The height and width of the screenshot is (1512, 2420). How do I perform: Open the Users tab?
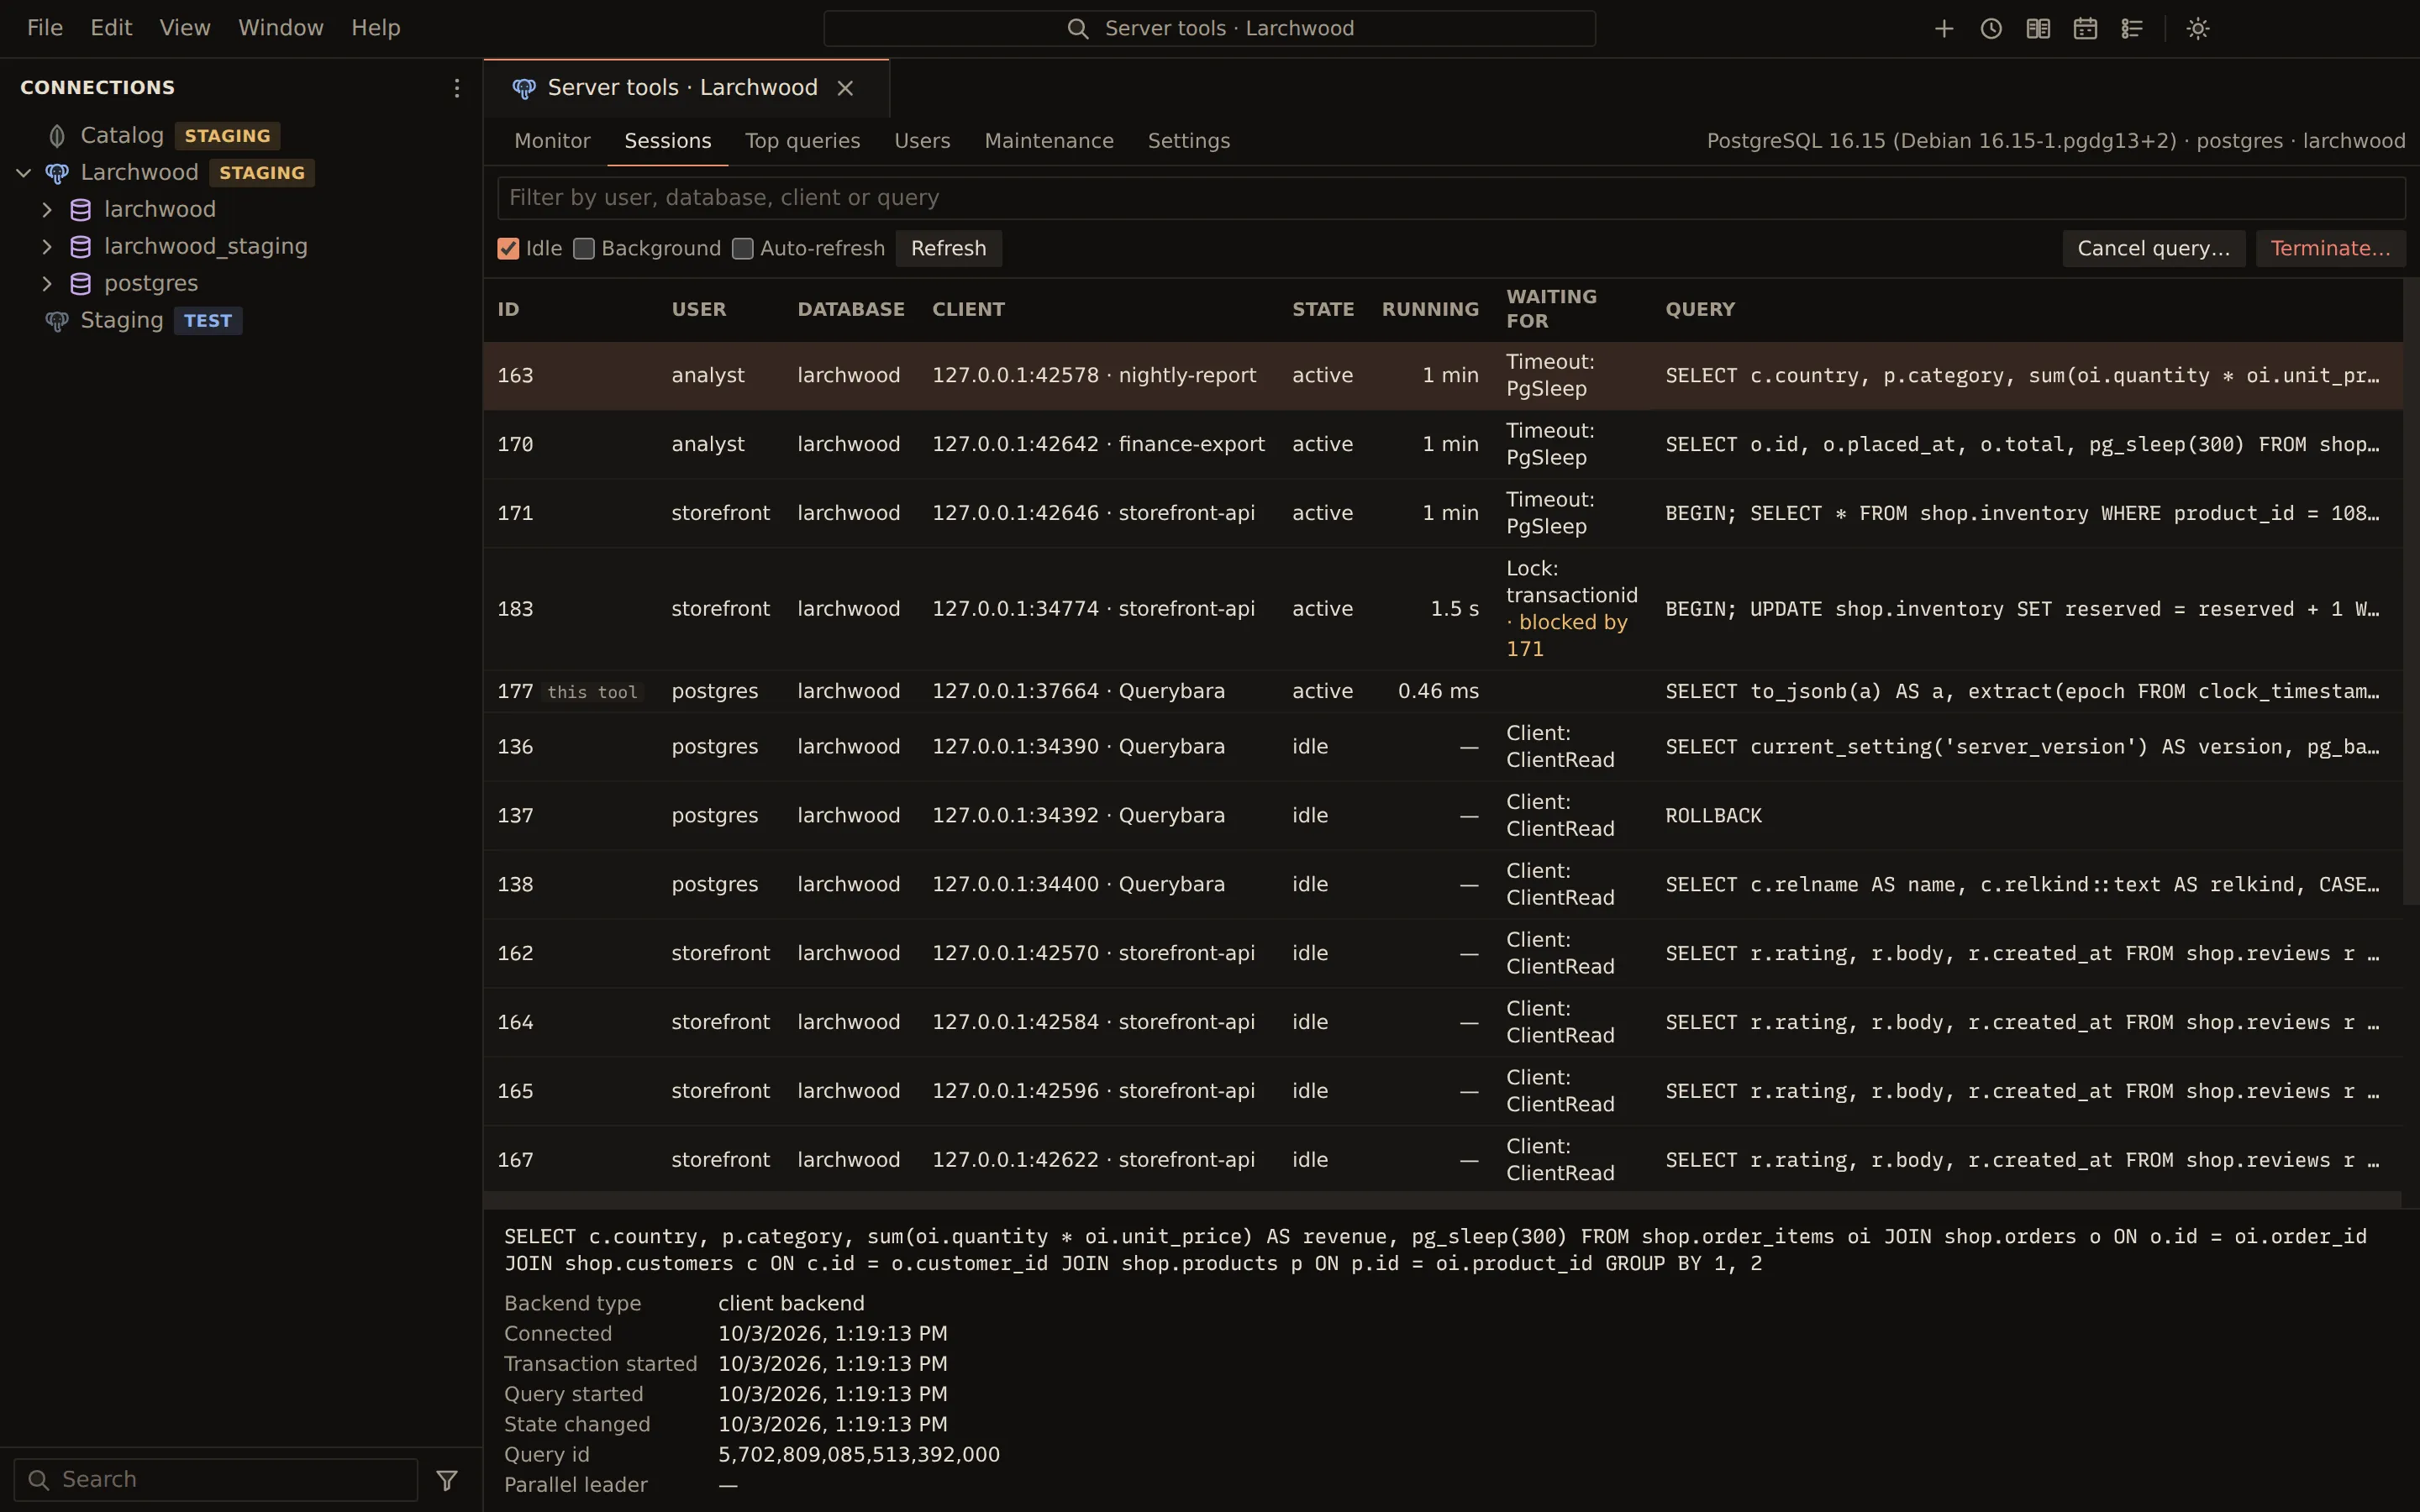[922, 141]
